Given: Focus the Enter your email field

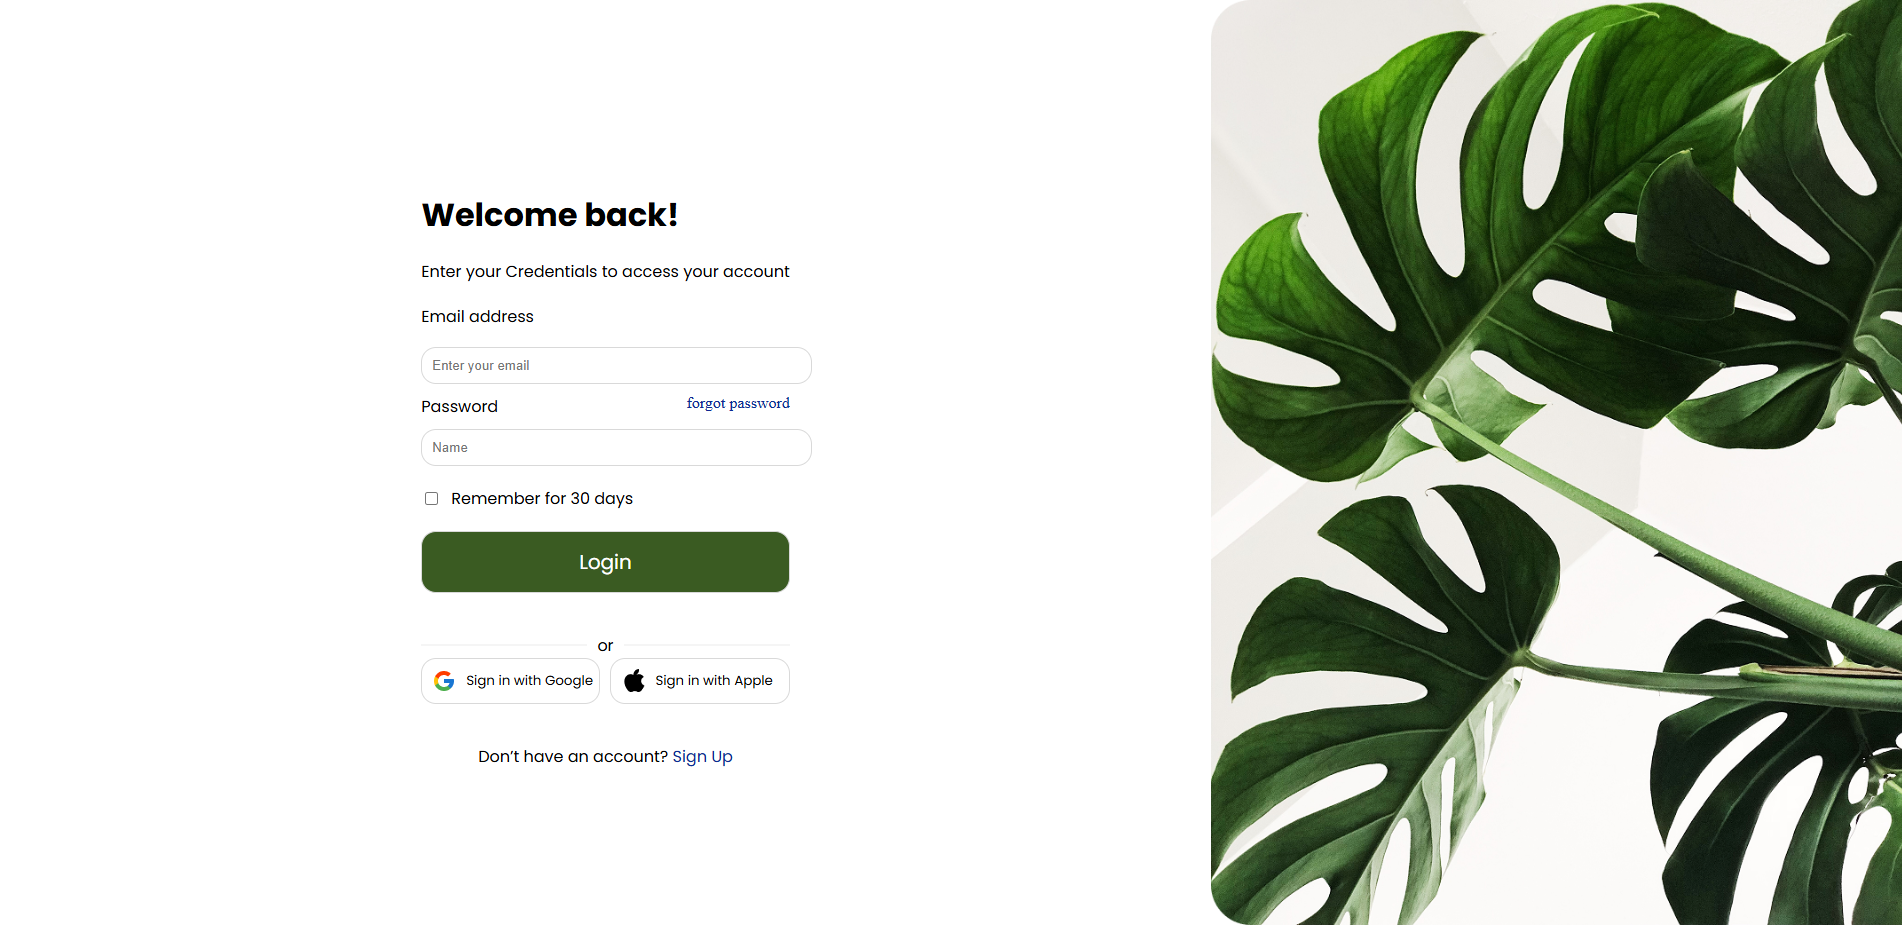Looking at the screenshot, I should [x=616, y=366].
